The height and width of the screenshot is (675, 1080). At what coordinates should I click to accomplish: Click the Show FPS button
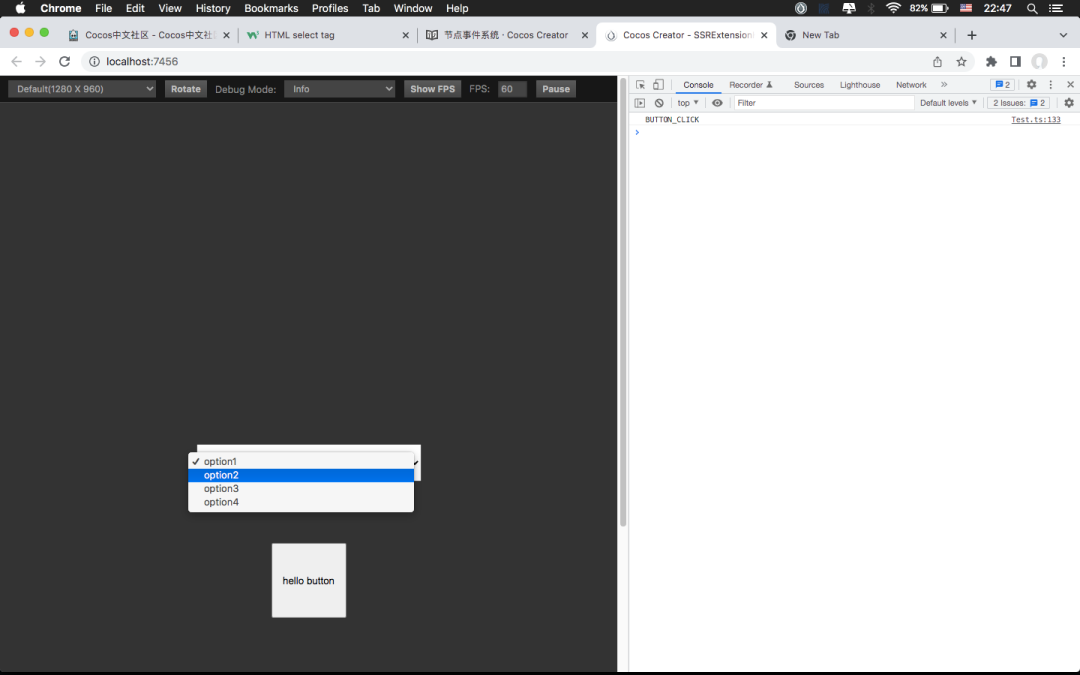433,89
